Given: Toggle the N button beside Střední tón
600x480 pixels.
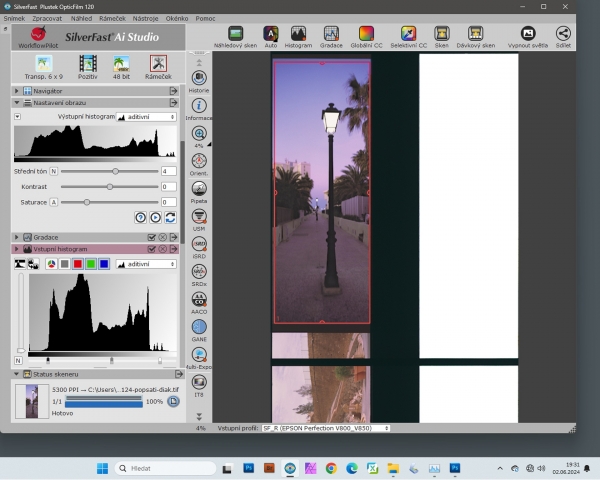Looking at the screenshot, I should (x=54, y=171).
